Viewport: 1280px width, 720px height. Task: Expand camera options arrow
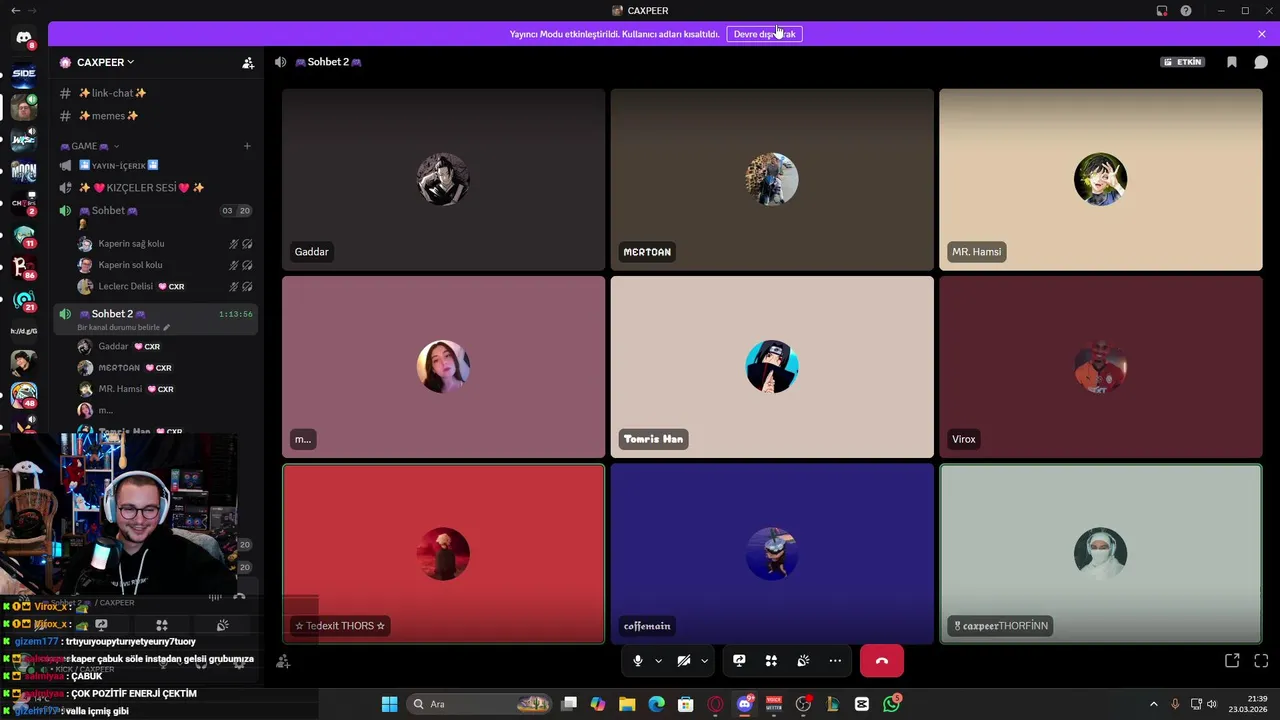tap(704, 661)
